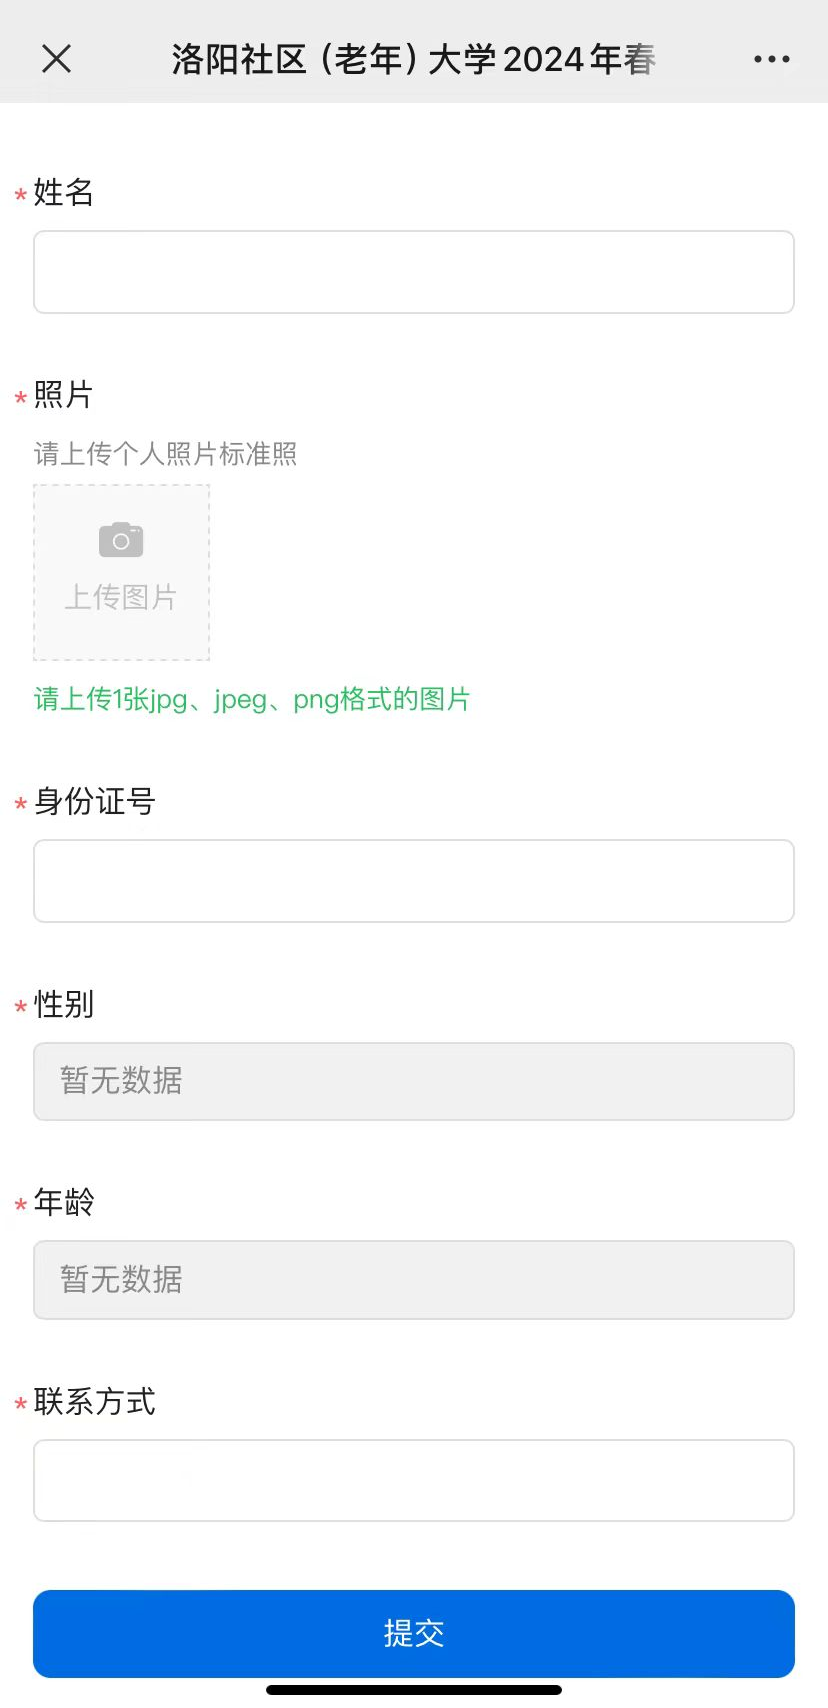Screen dimensions: 828x1708
Task: Select the hint 请上传个人照片标准照
Action: (166, 454)
